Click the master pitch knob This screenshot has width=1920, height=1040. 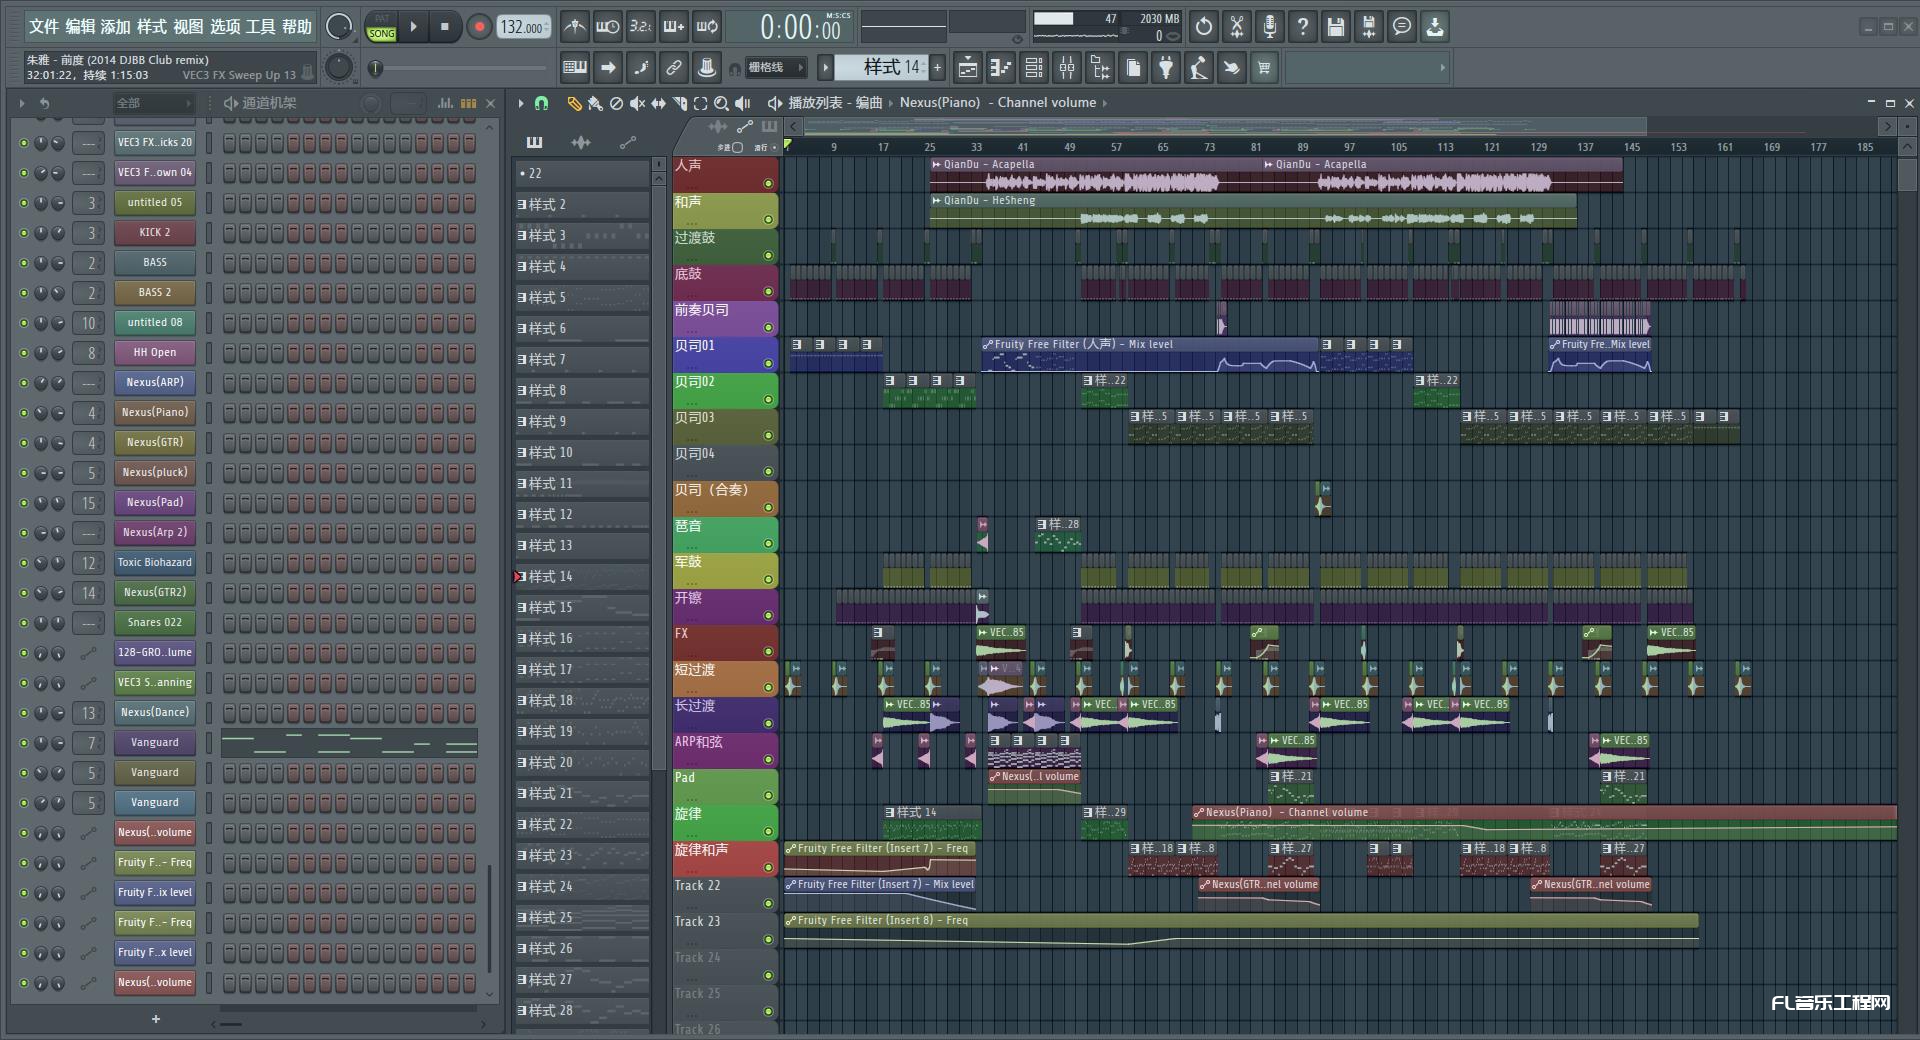[339, 68]
